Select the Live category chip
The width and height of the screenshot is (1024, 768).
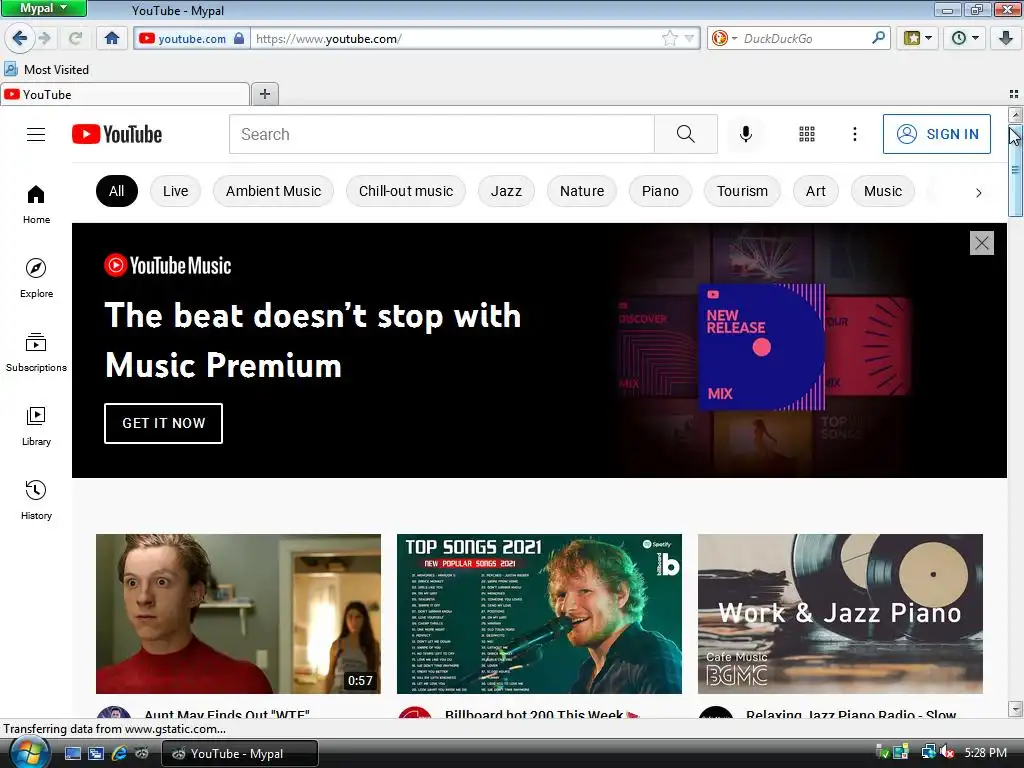coord(175,191)
